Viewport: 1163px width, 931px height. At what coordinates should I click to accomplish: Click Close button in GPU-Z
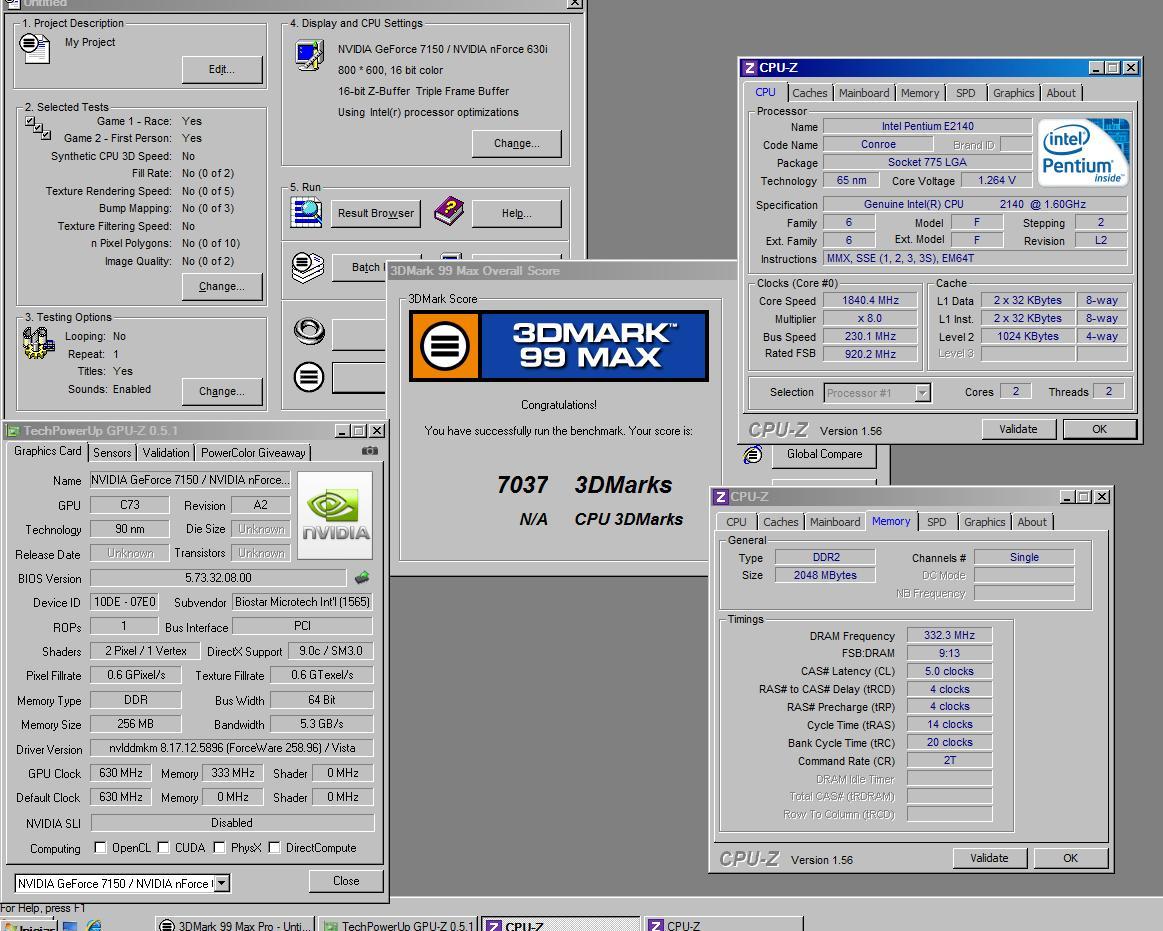pyautogui.click(x=346, y=881)
